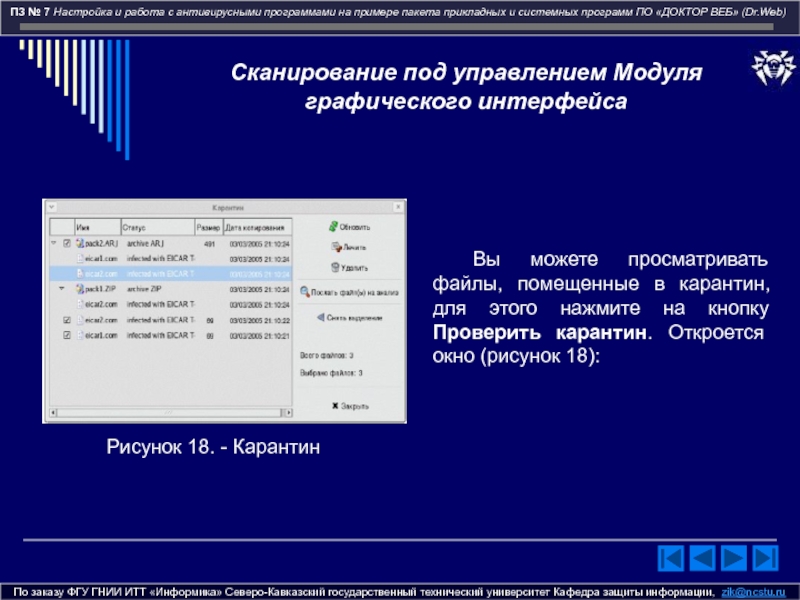Advance to the next slide
800x600 pixels.
[x=736, y=557]
